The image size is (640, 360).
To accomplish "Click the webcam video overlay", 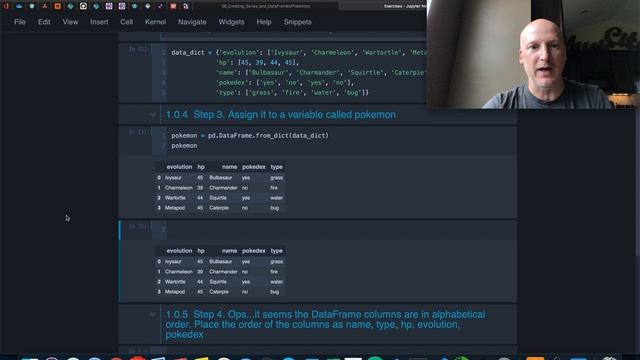I will 533,54.
